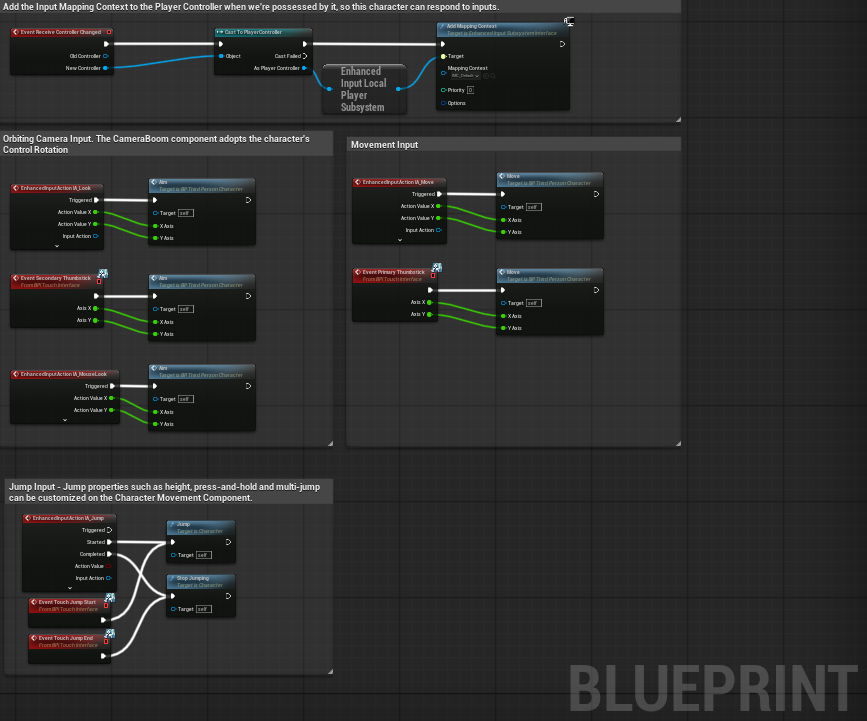Click the output exec pin of the Jump node

(x=228, y=543)
